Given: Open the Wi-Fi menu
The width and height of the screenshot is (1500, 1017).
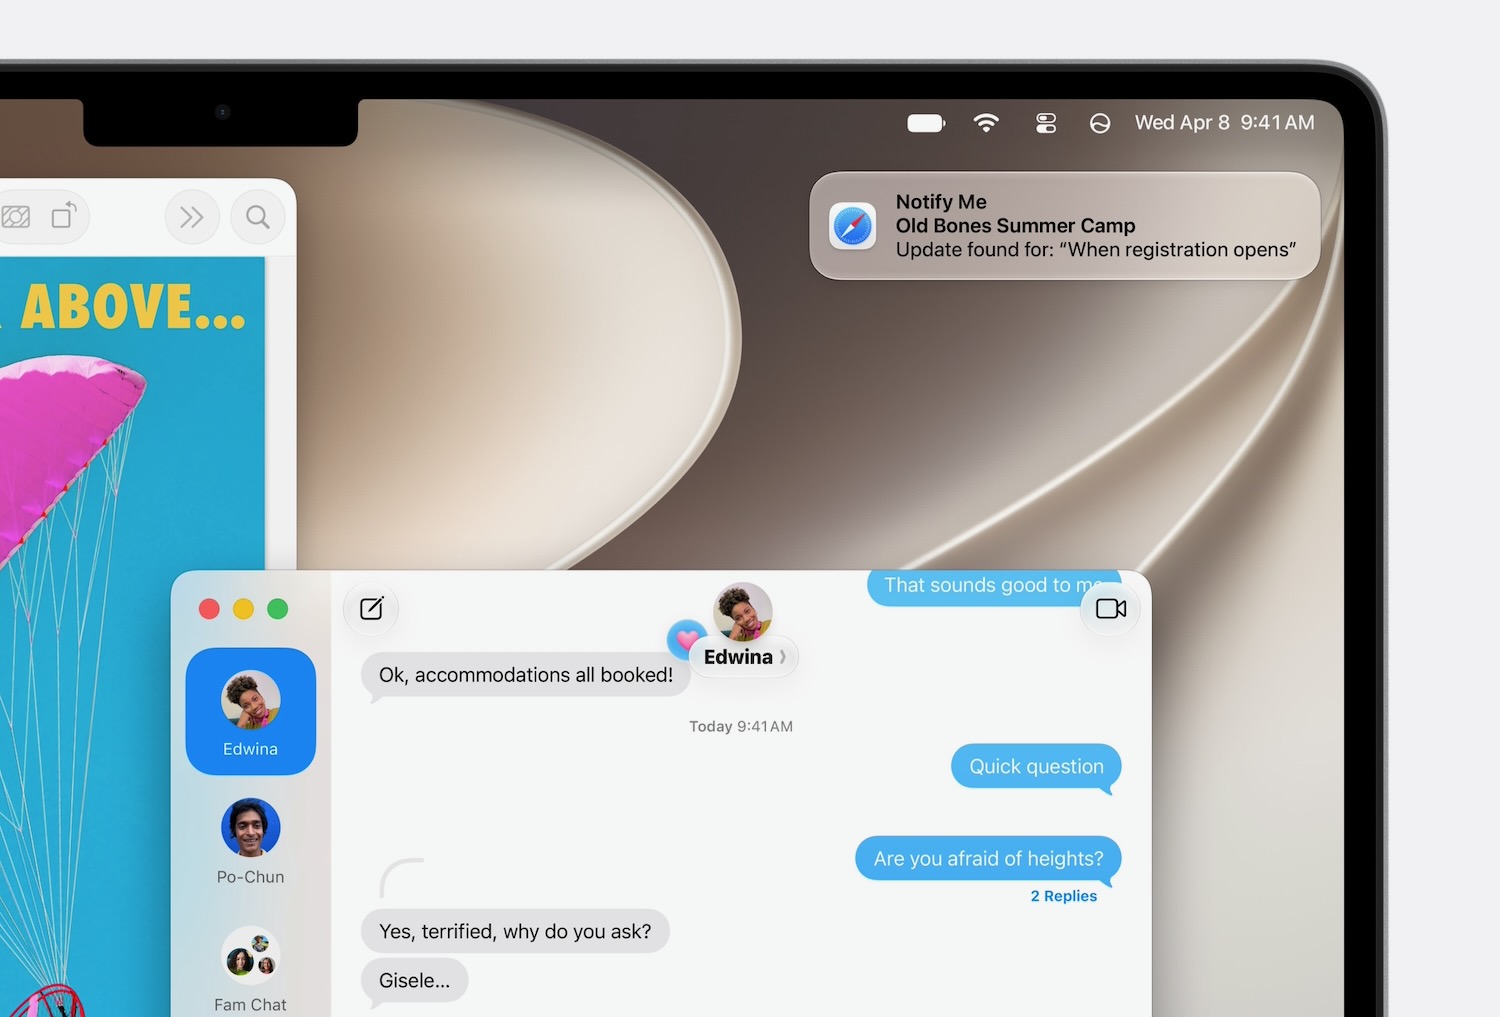Looking at the screenshot, I should pyautogui.click(x=986, y=123).
